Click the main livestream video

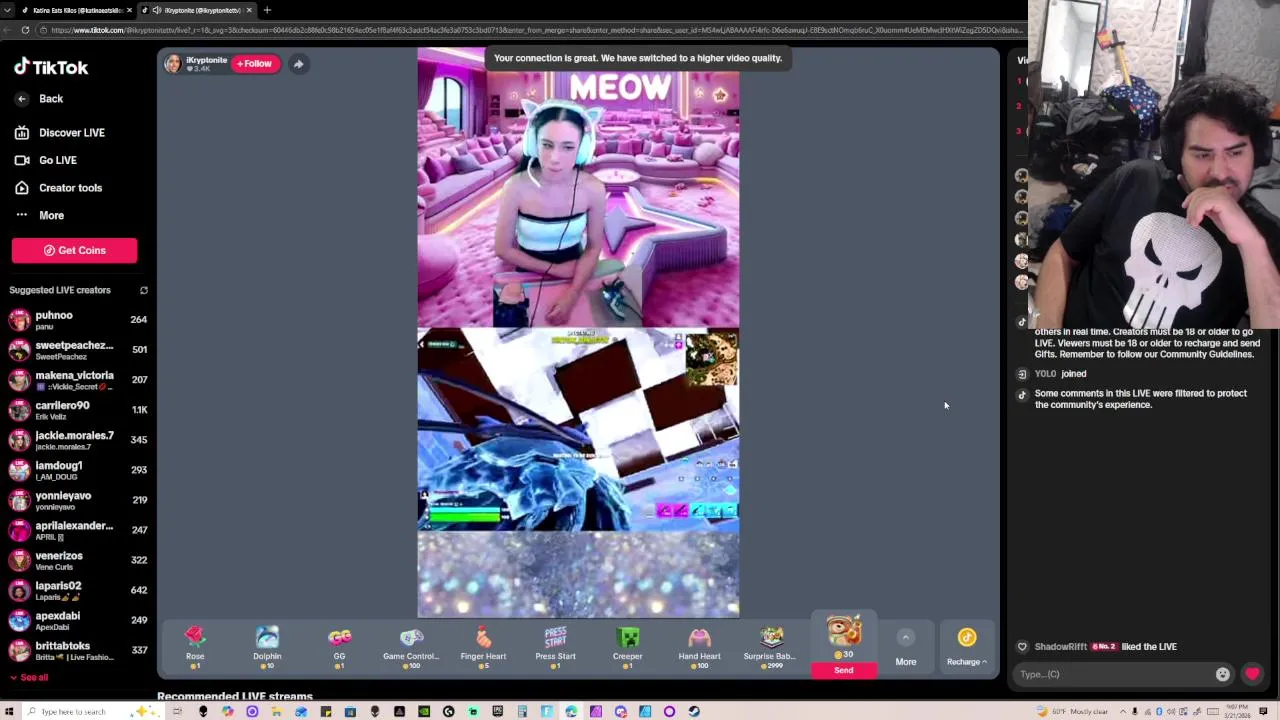point(578,333)
